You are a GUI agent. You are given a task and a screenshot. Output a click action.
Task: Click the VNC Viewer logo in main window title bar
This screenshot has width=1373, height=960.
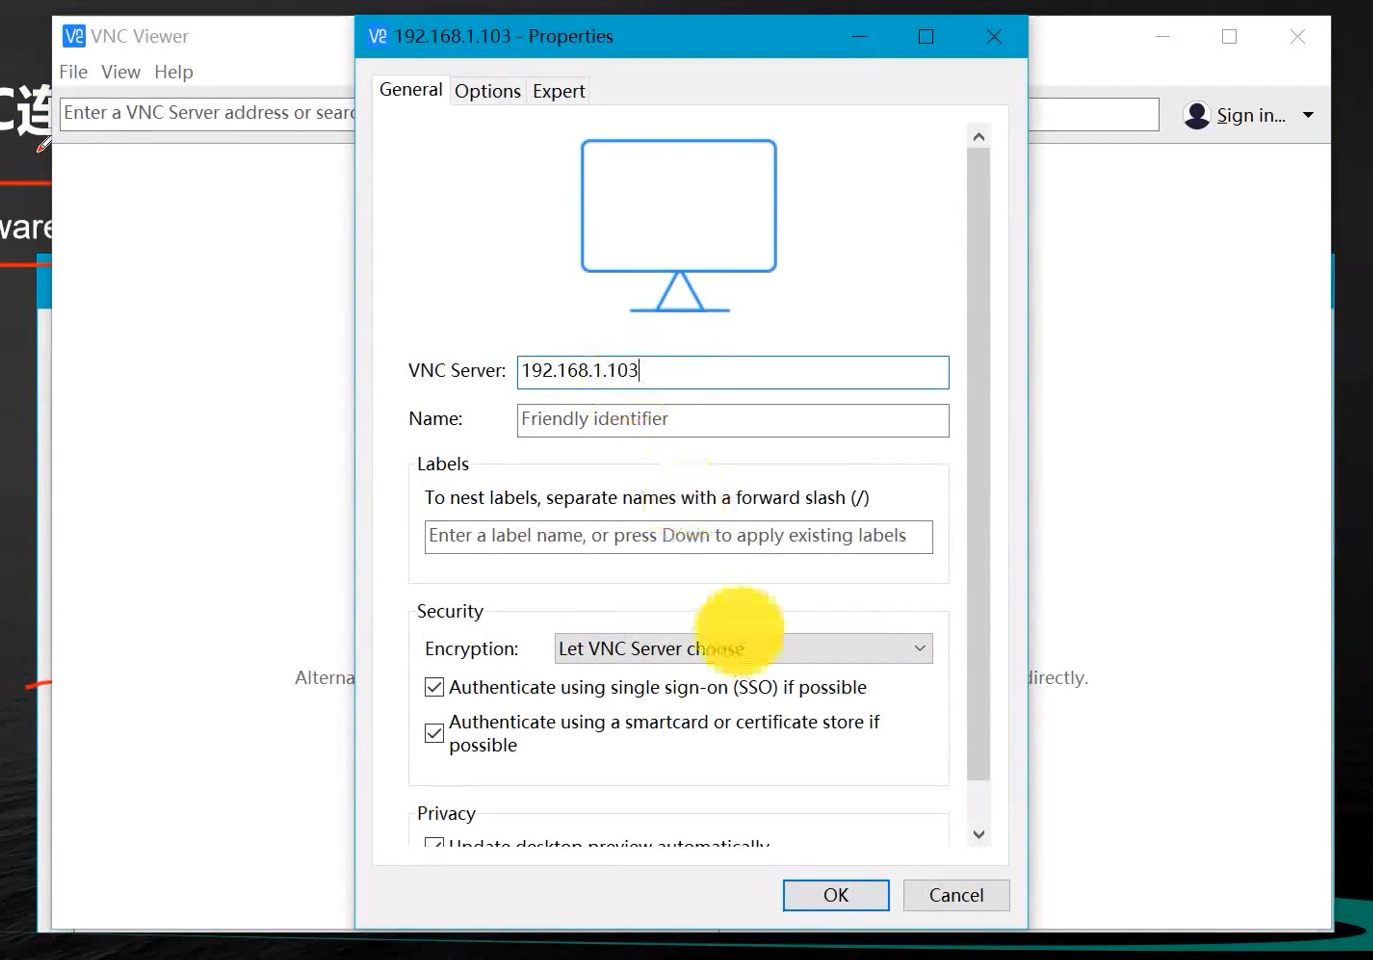[74, 37]
